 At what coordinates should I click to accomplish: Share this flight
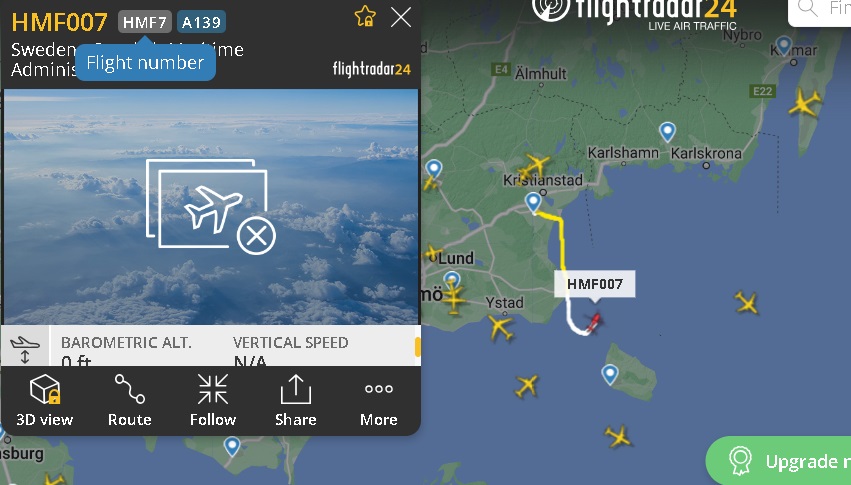pos(296,401)
